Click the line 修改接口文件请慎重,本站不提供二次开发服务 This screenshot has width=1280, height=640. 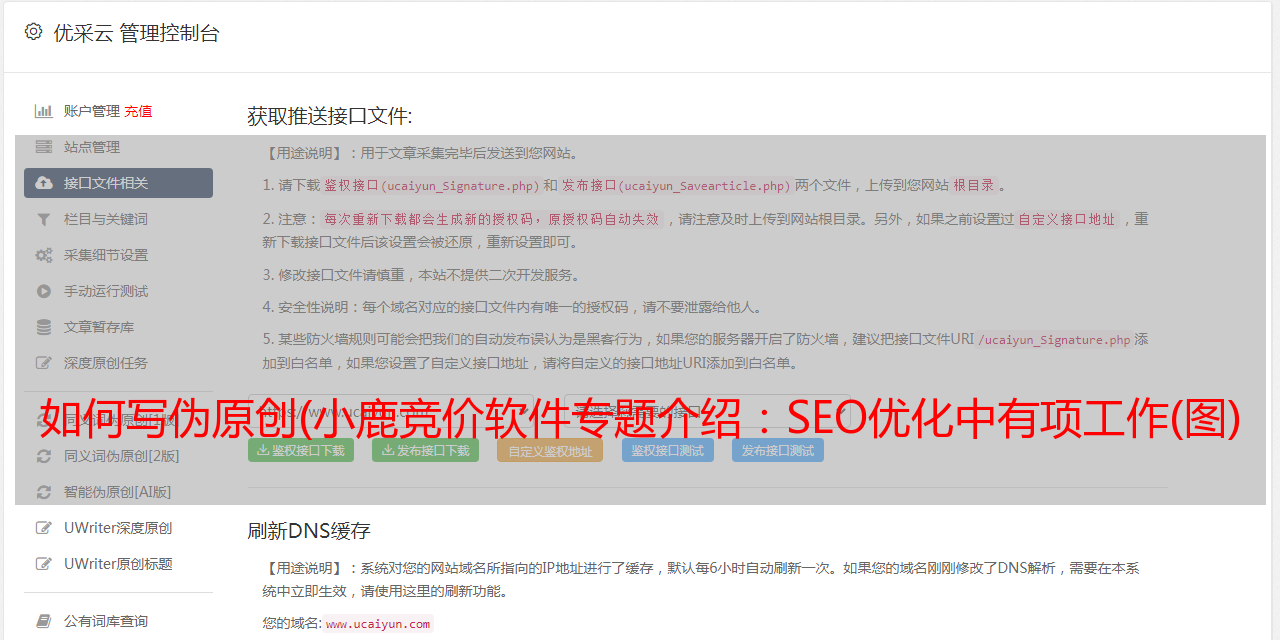click(421, 275)
